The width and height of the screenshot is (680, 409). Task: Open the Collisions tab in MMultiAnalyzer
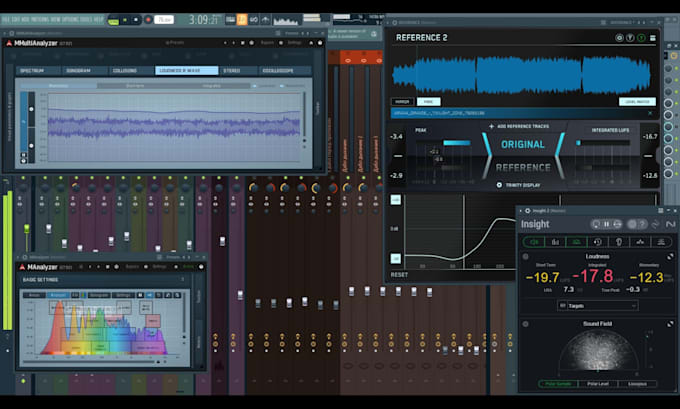coord(131,71)
